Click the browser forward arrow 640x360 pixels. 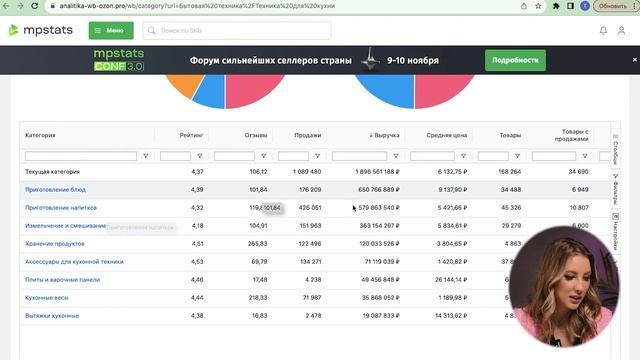tap(20, 6)
